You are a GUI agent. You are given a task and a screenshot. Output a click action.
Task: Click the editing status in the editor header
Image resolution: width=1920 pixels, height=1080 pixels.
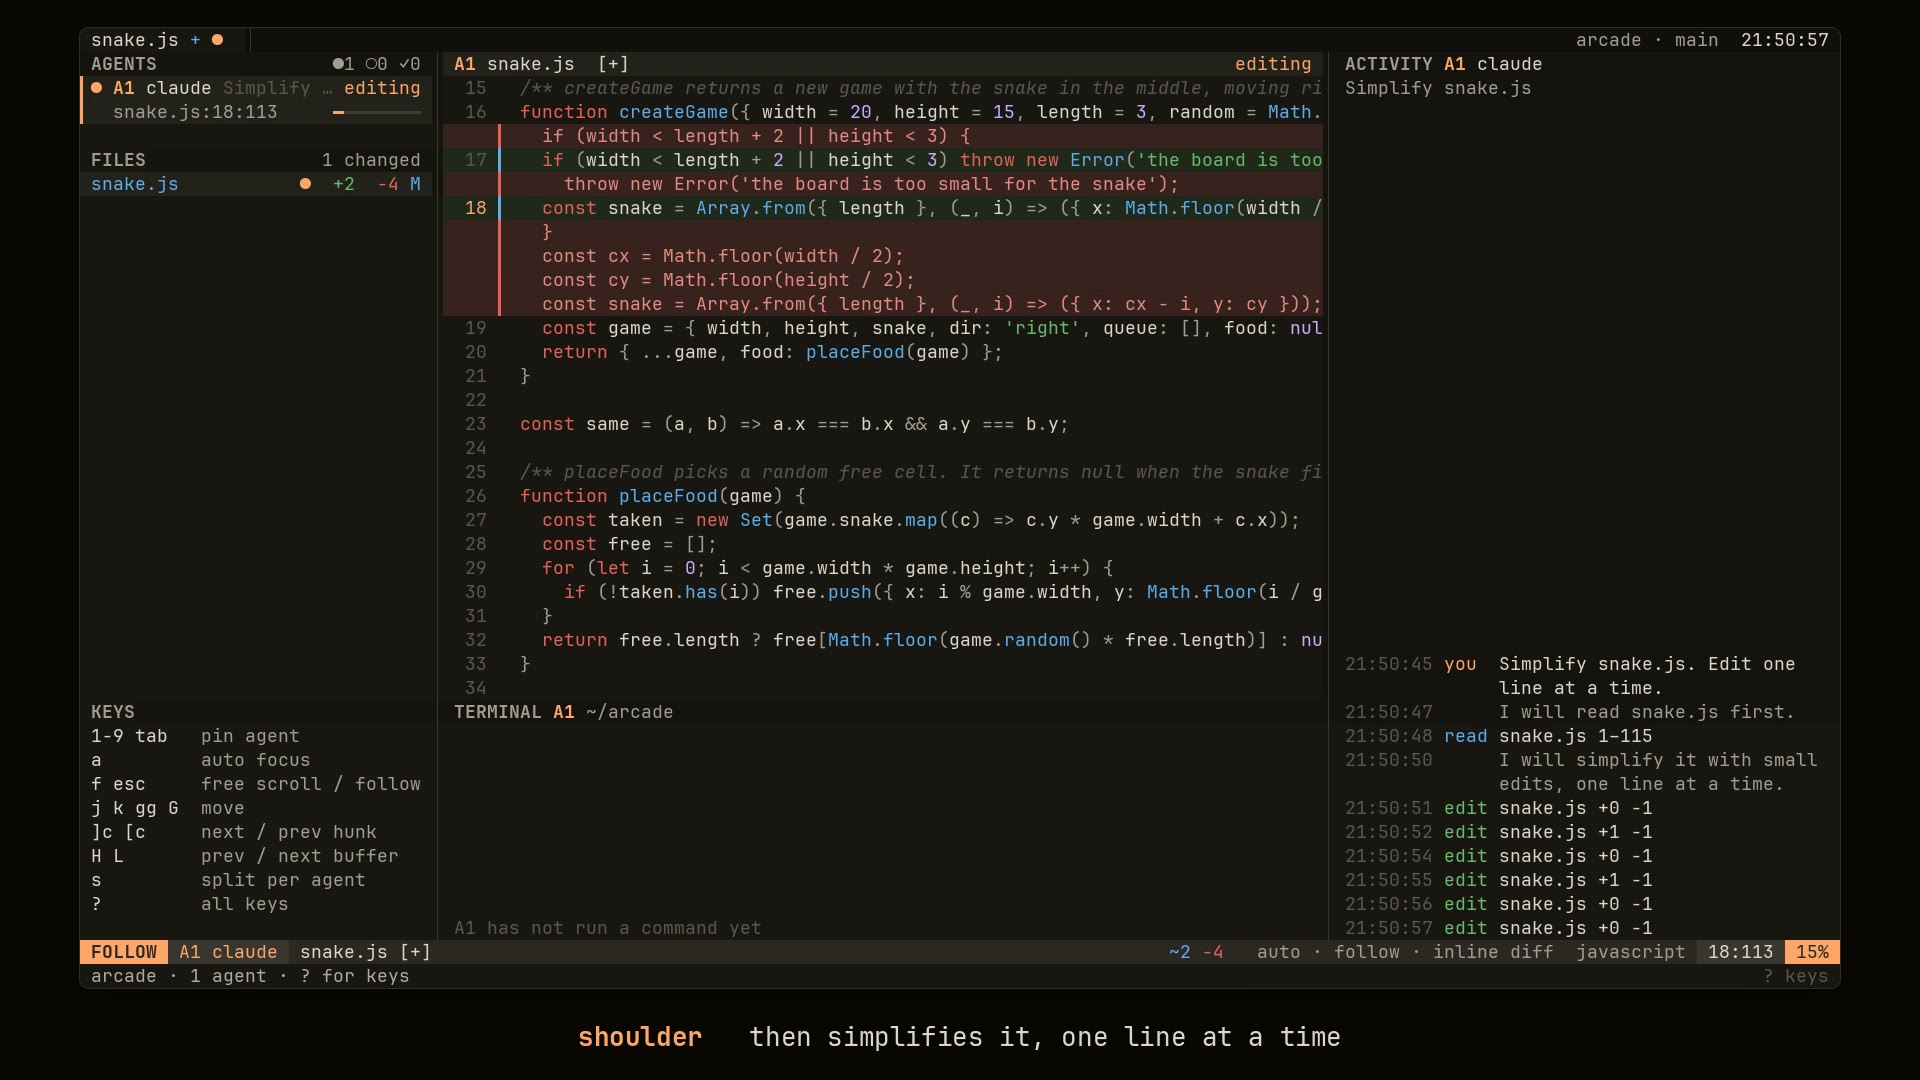1273,64
